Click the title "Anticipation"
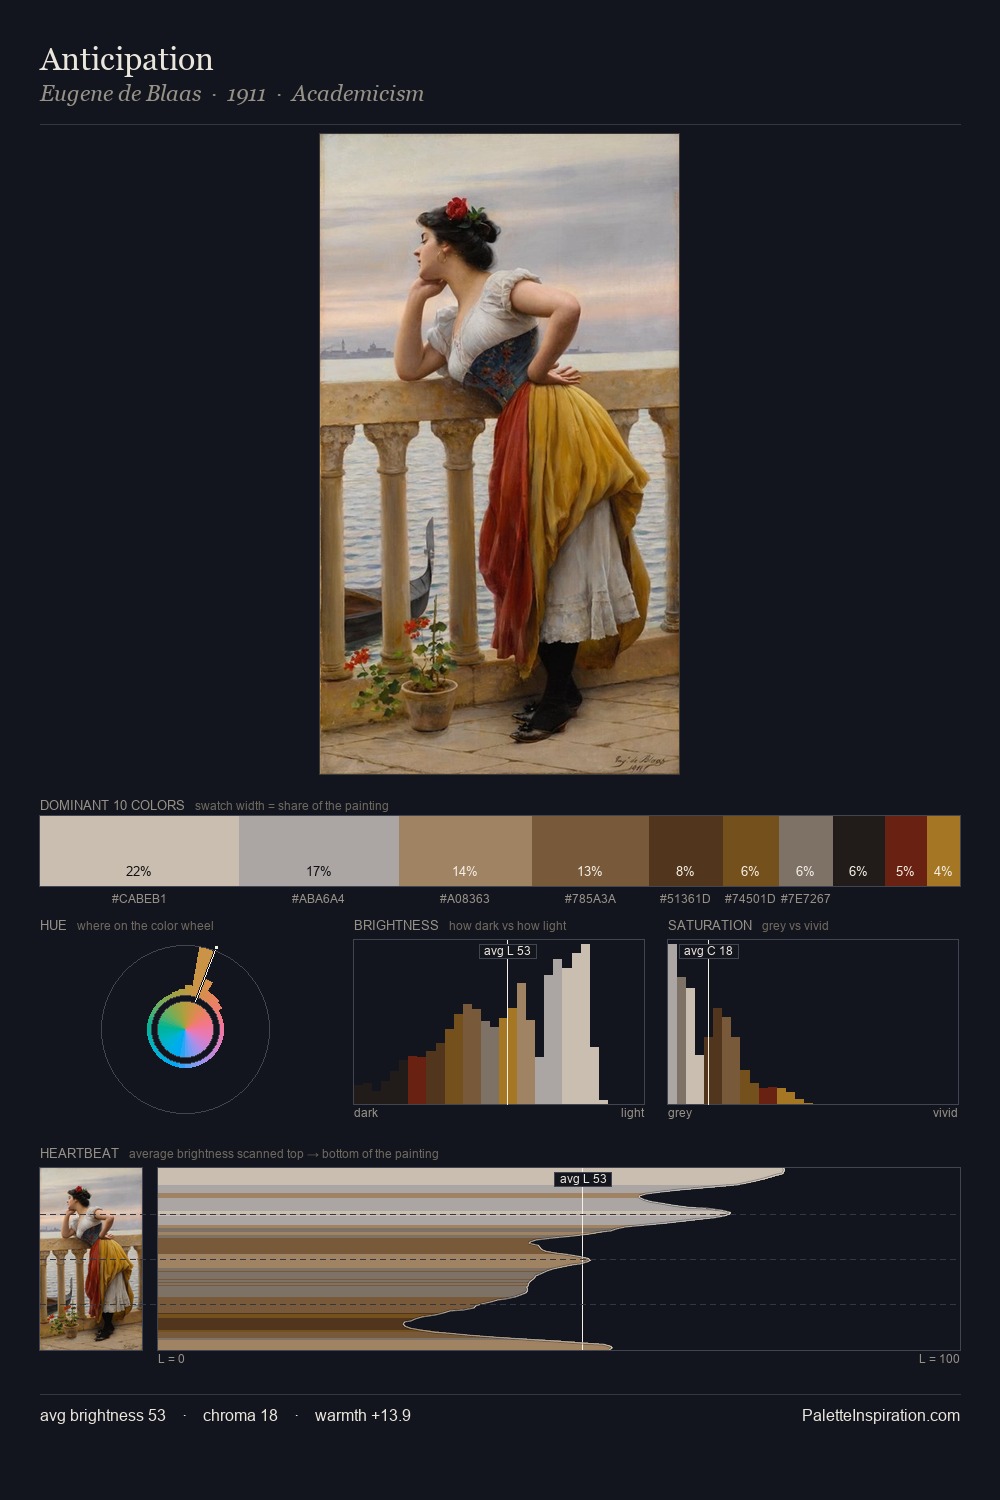1000x1500 pixels. [126, 59]
